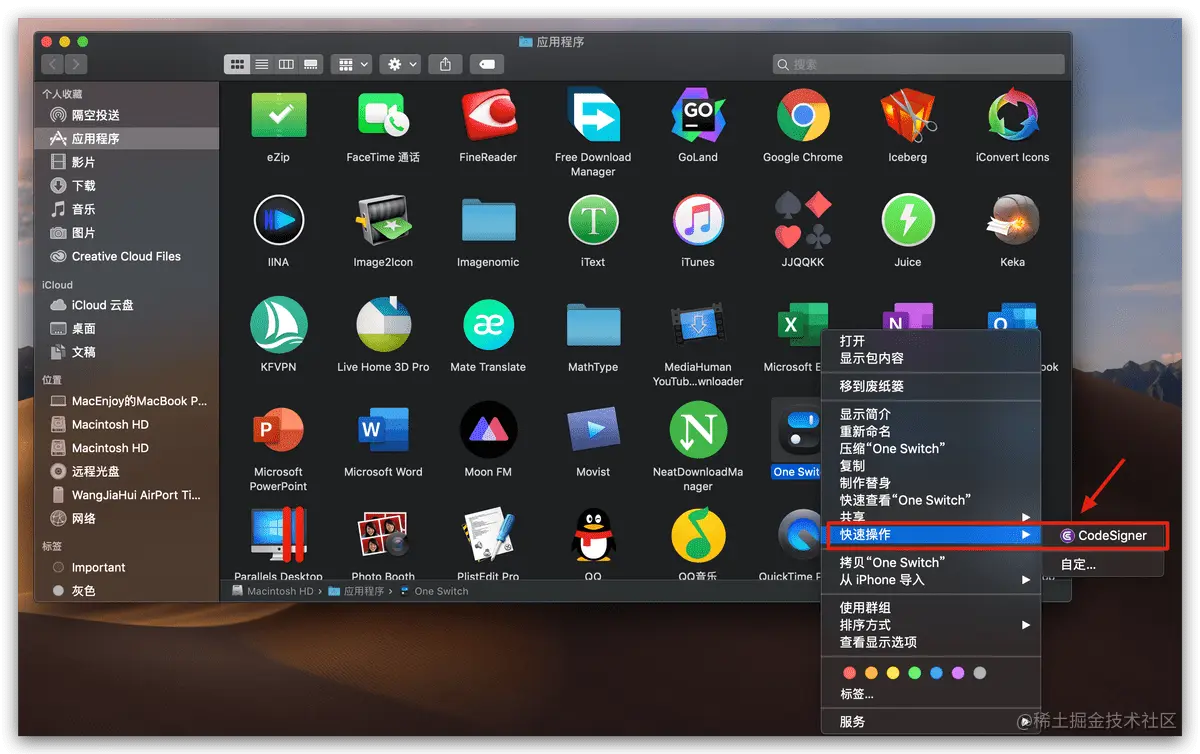Select the Parallels Desktop icon
This screenshot has height=754, width=1200.
click(x=278, y=535)
